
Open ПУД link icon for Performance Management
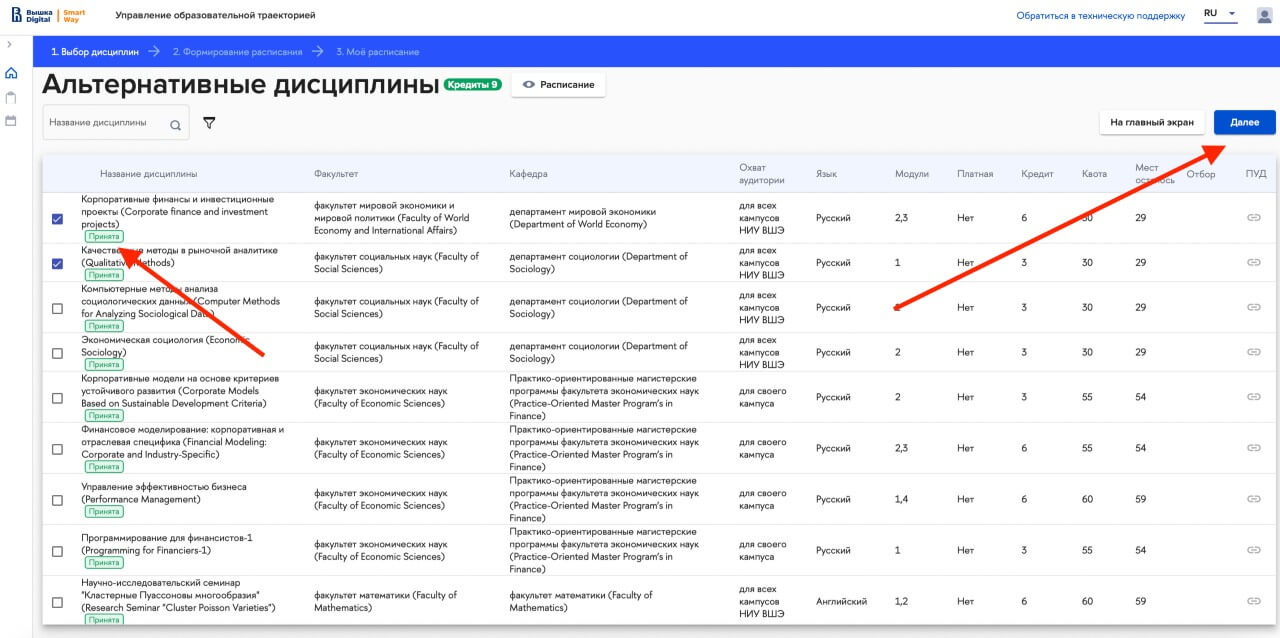pyautogui.click(x=1253, y=499)
